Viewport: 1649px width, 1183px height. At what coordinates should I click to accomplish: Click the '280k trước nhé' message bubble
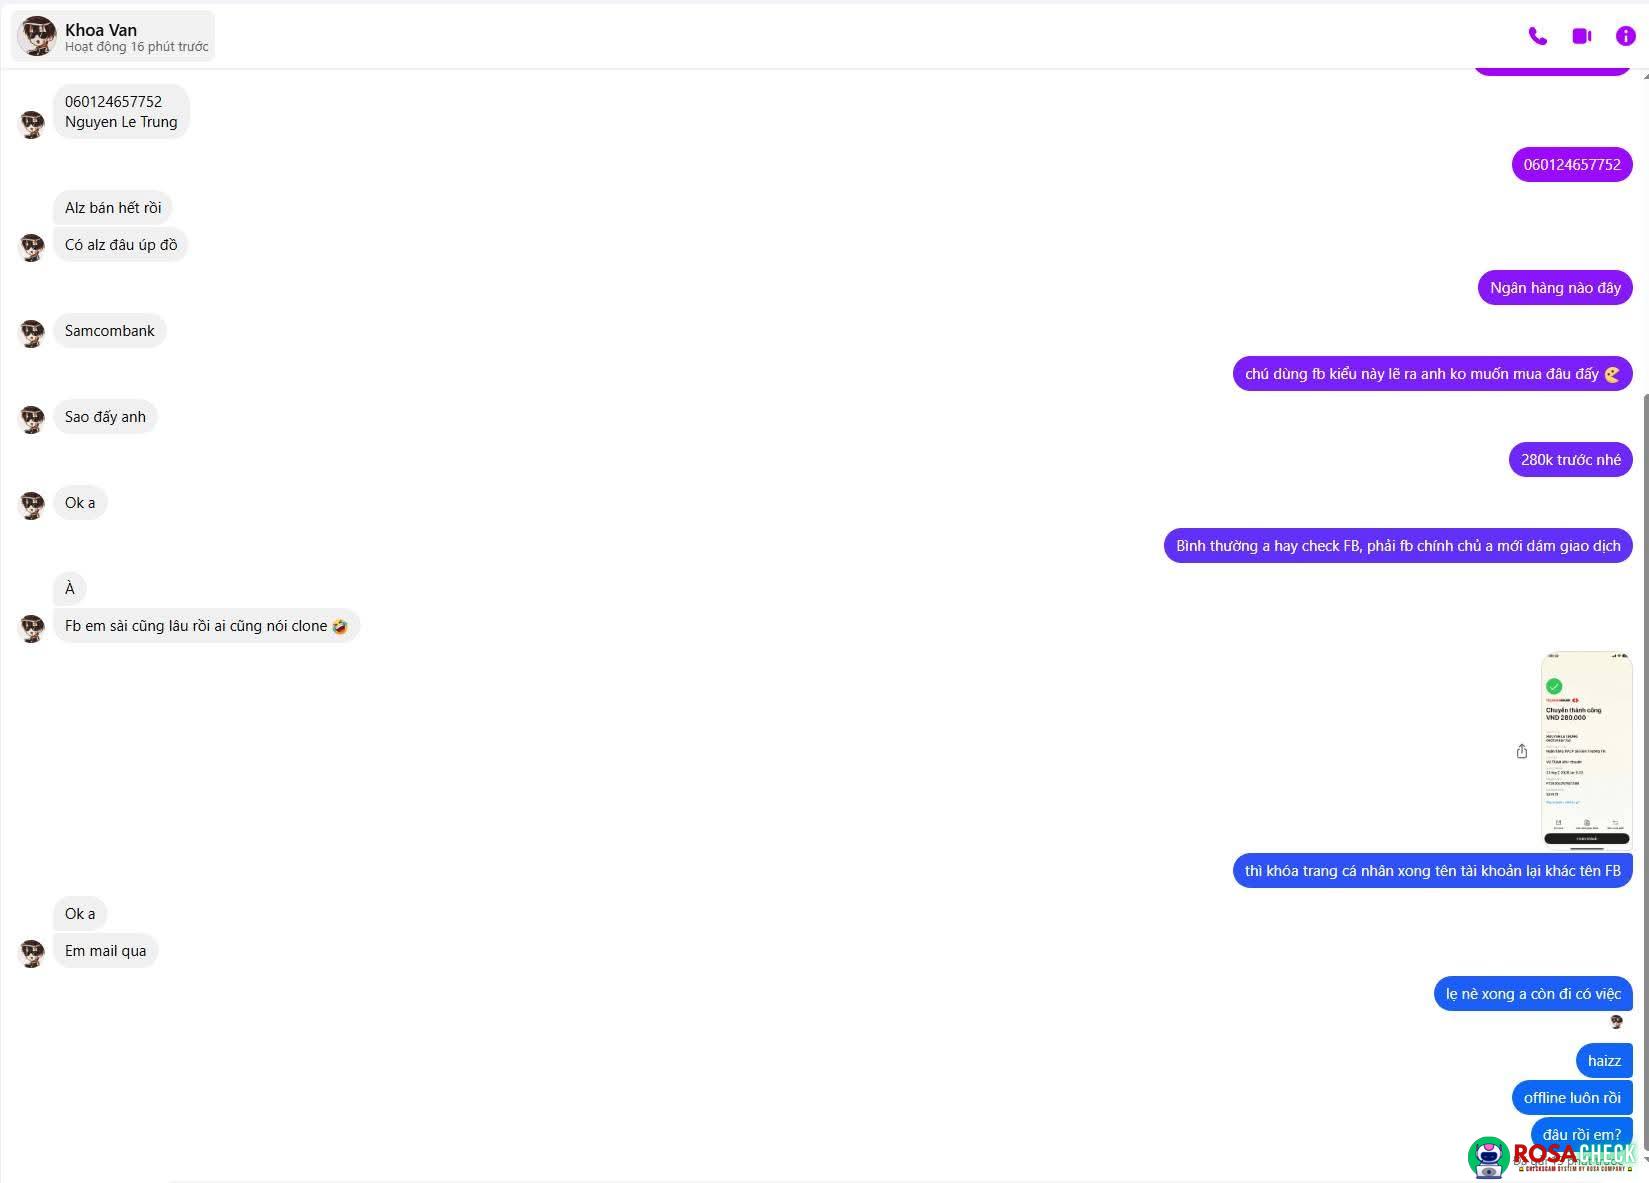1570,460
